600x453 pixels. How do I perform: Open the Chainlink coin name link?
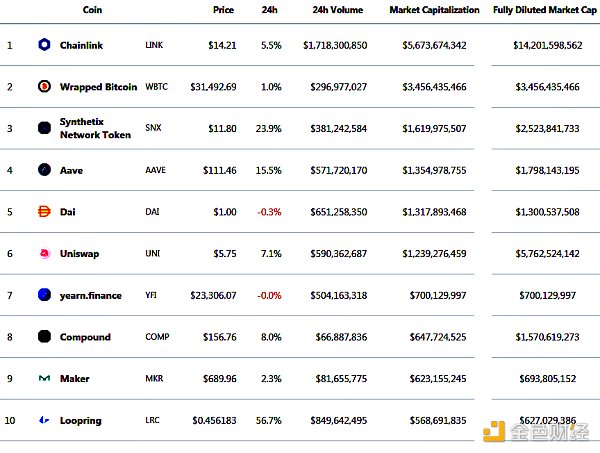click(81, 45)
